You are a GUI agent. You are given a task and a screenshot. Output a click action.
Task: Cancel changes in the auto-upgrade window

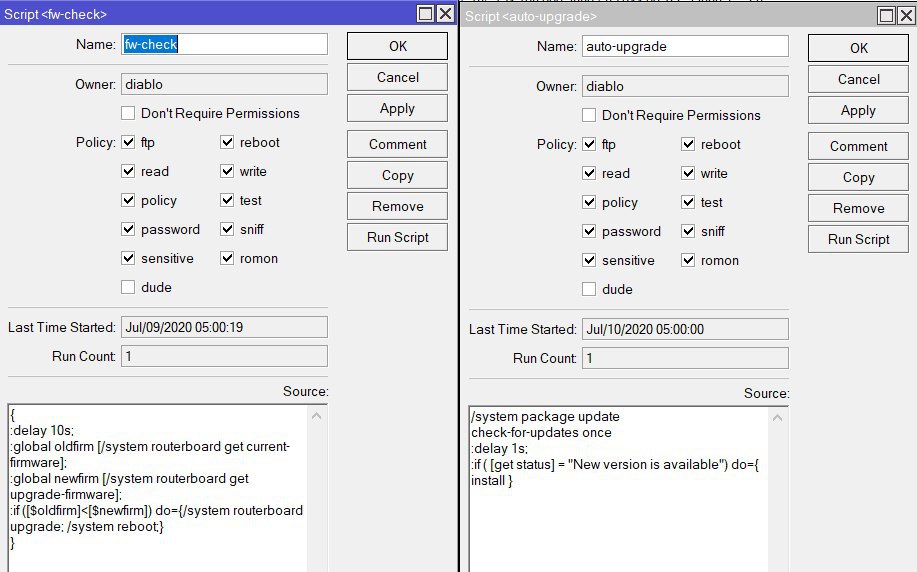pyautogui.click(x=859, y=79)
